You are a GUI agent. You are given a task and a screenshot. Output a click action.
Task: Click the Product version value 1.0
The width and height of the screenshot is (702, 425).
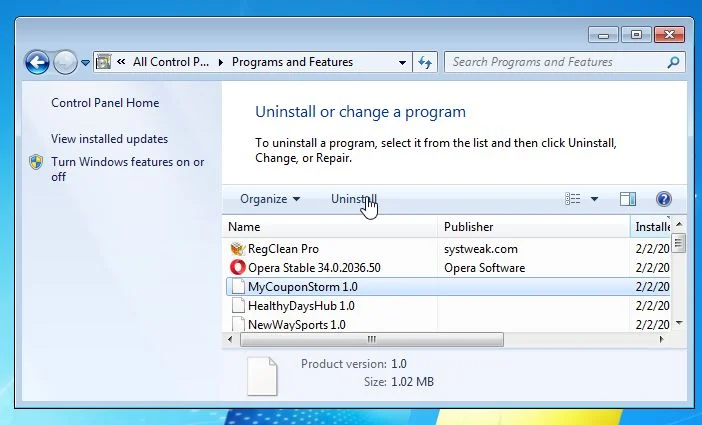[399, 364]
